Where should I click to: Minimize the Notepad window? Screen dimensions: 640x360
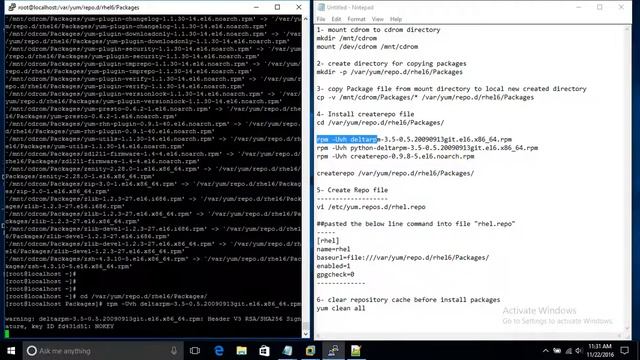[x=578, y=7]
